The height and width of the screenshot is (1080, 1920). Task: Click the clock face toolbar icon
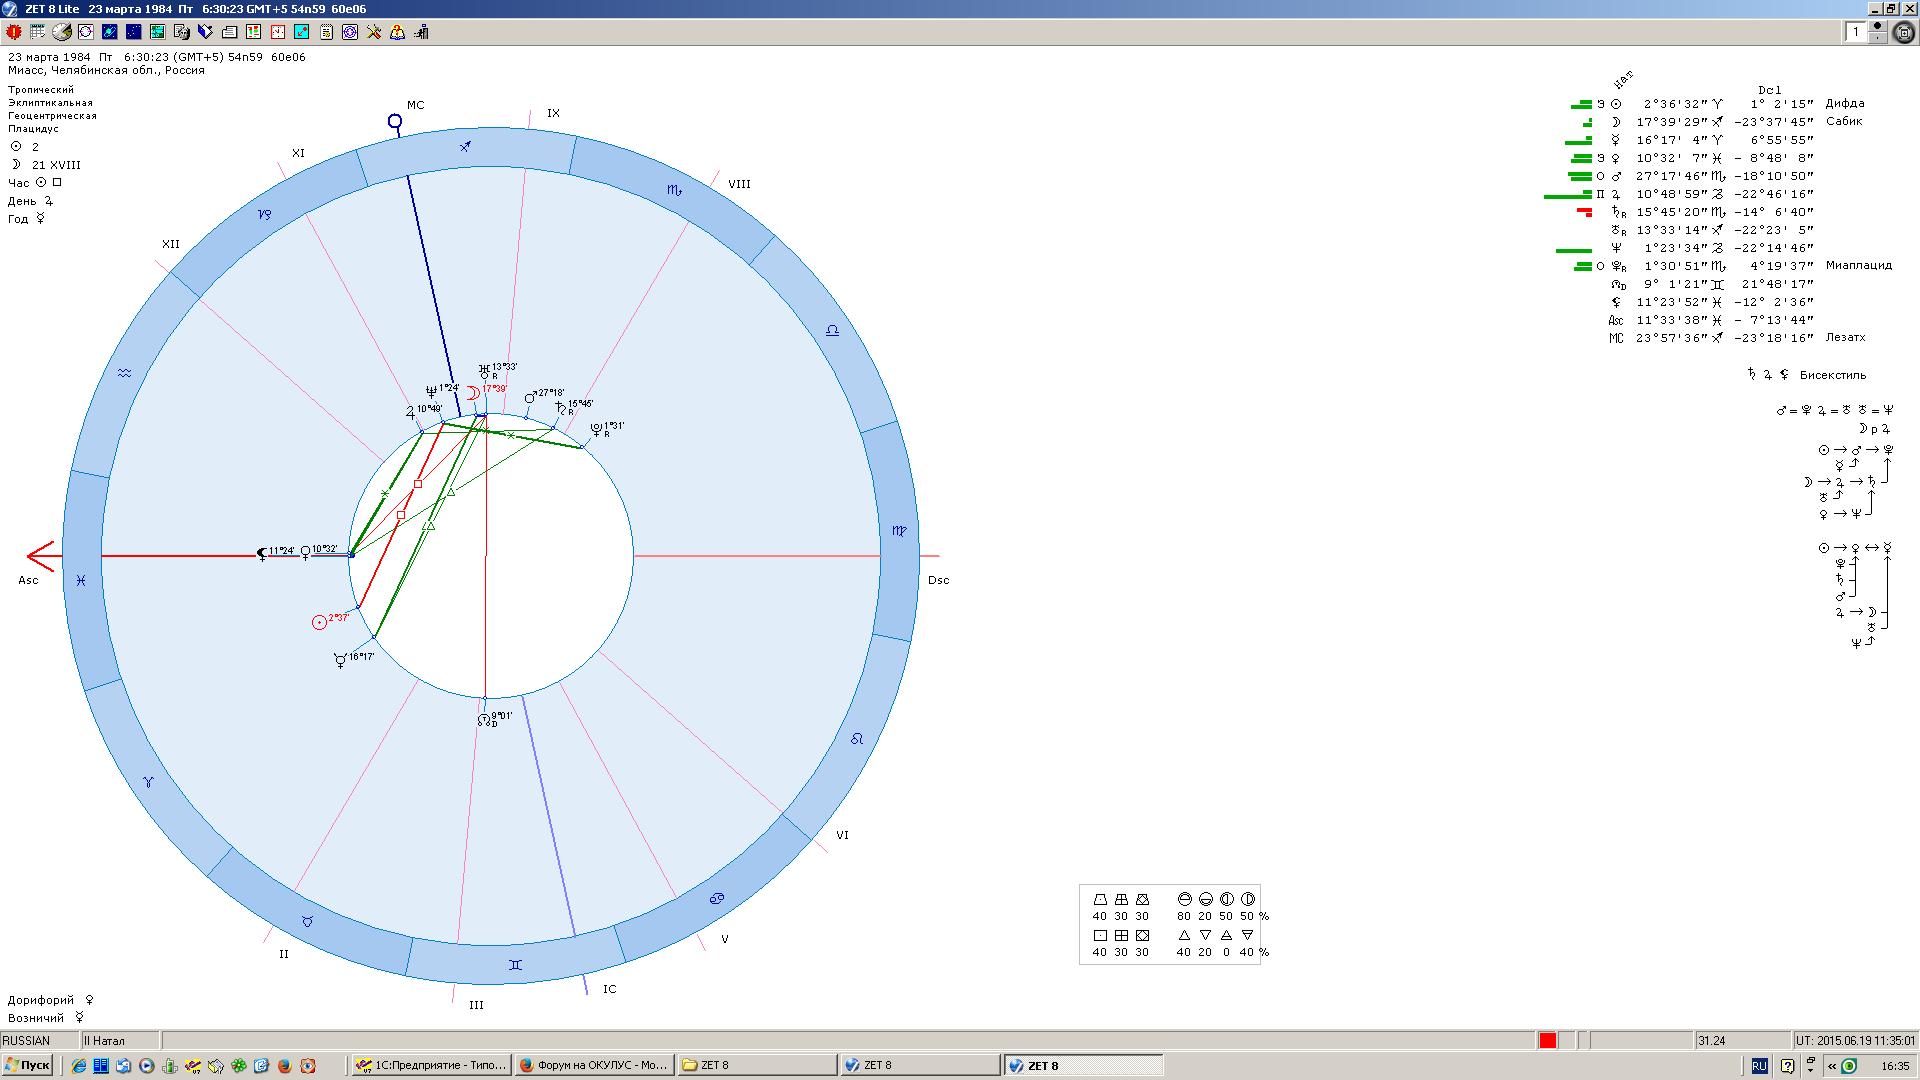tap(277, 32)
